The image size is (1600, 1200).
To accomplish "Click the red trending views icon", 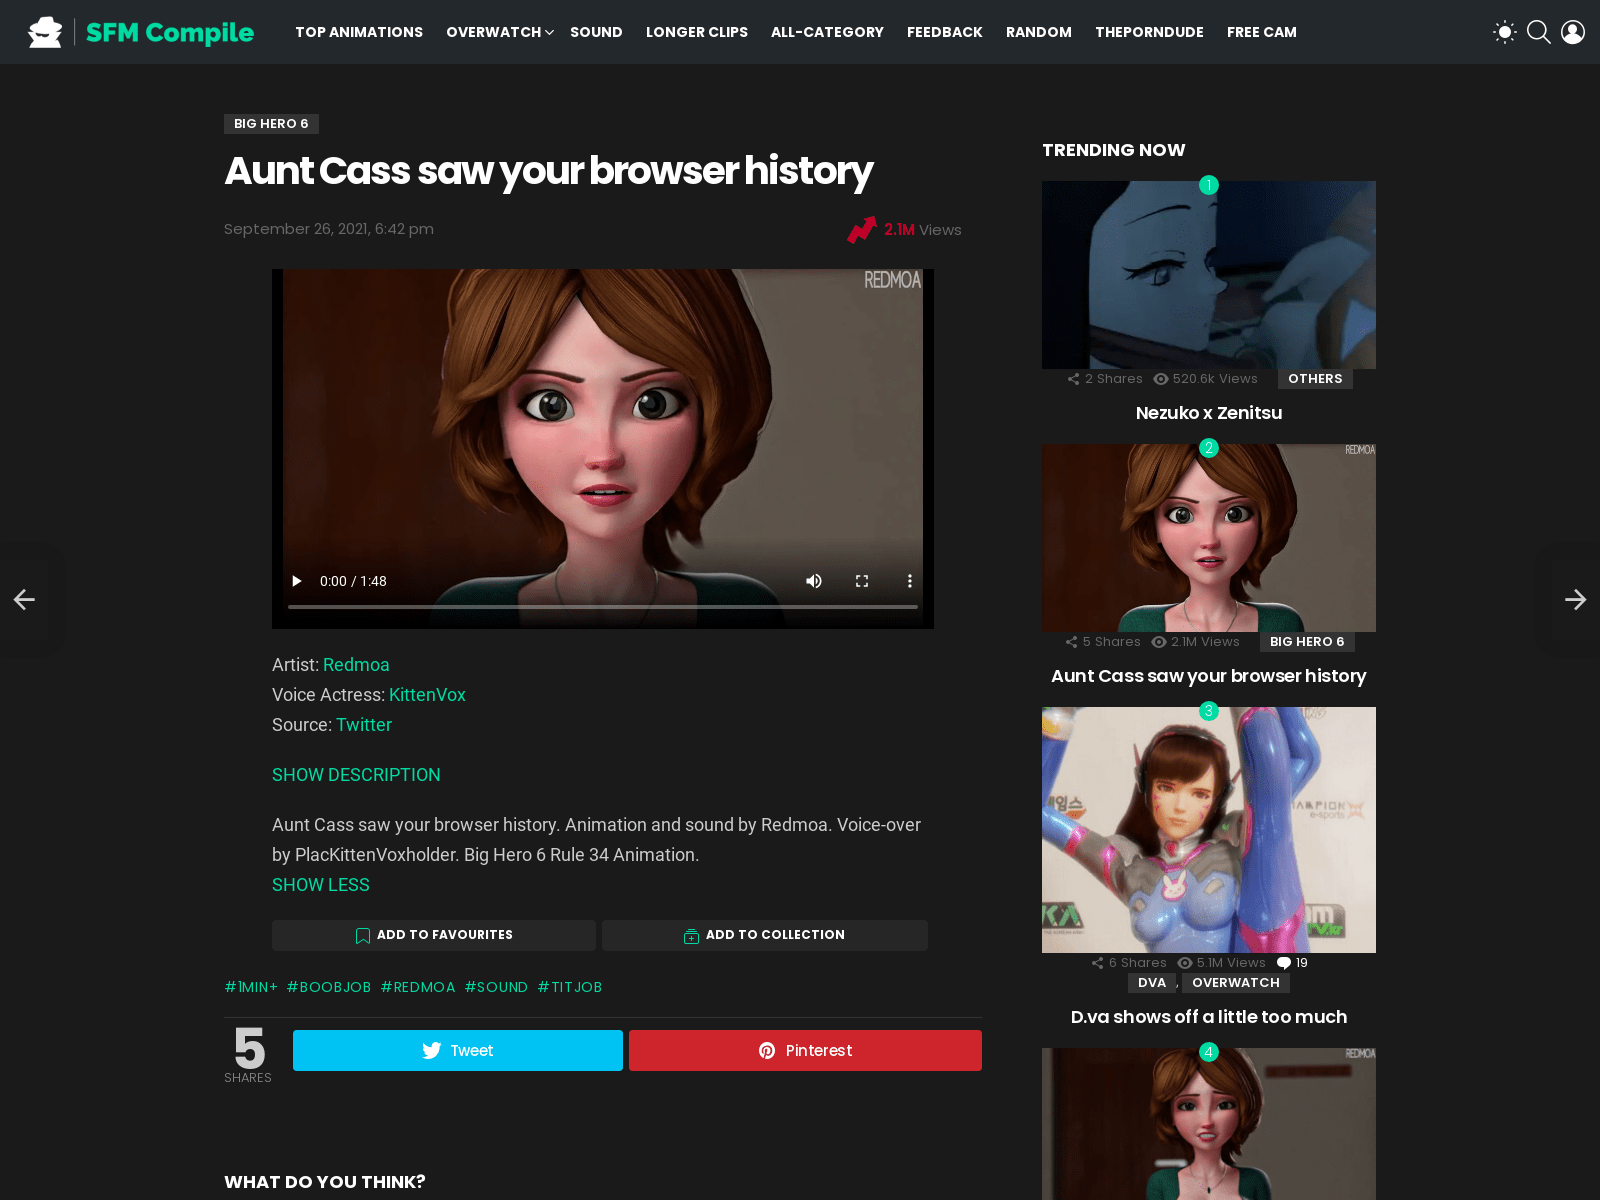I will click(x=862, y=230).
